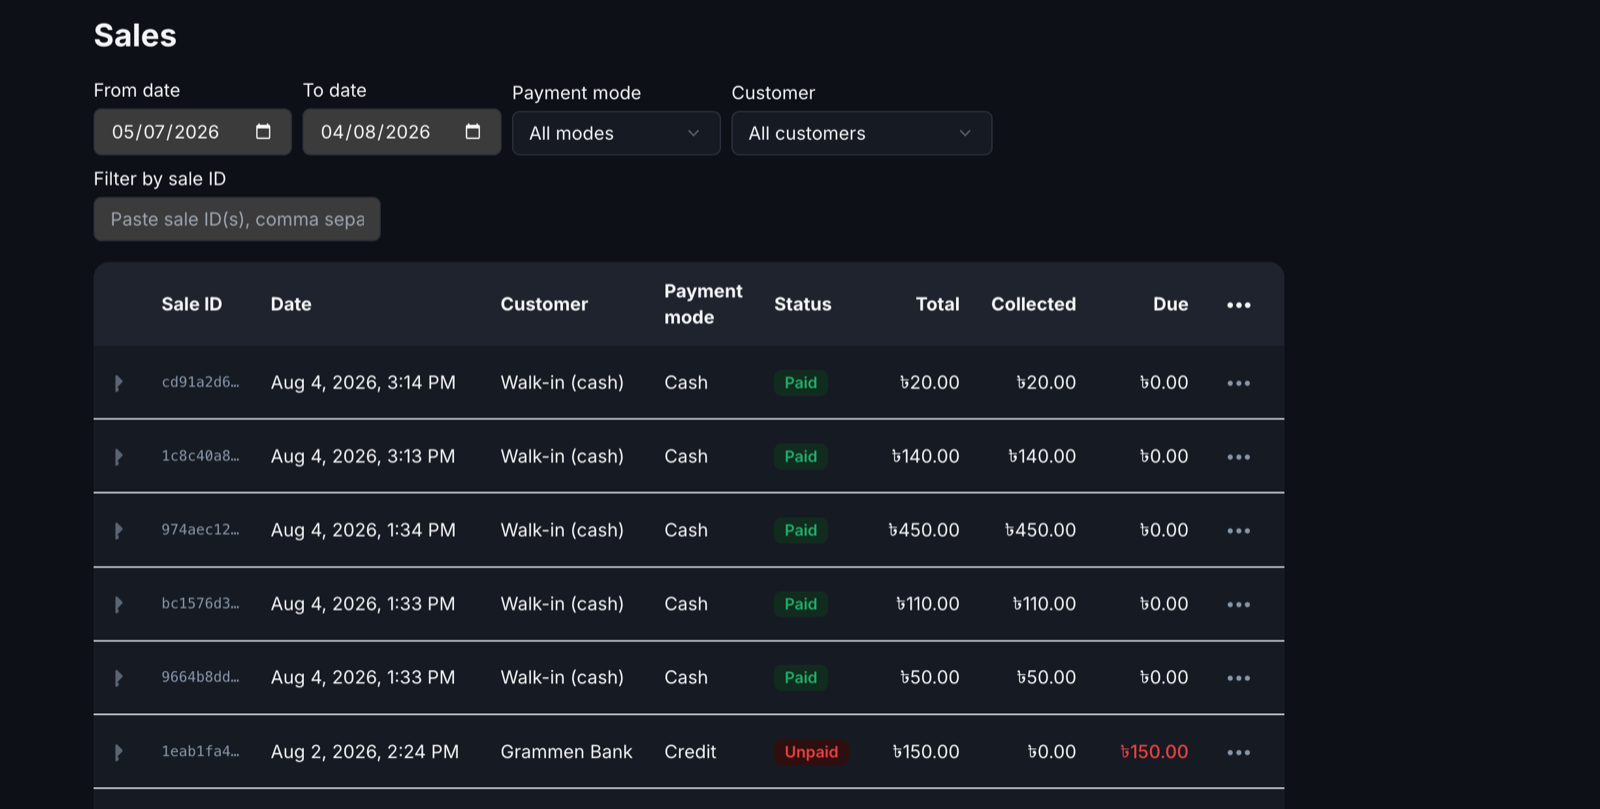This screenshot has width=1600, height=809.
Task: Open actions menu for sale 974aec12
Action: tap(1238, 531)
